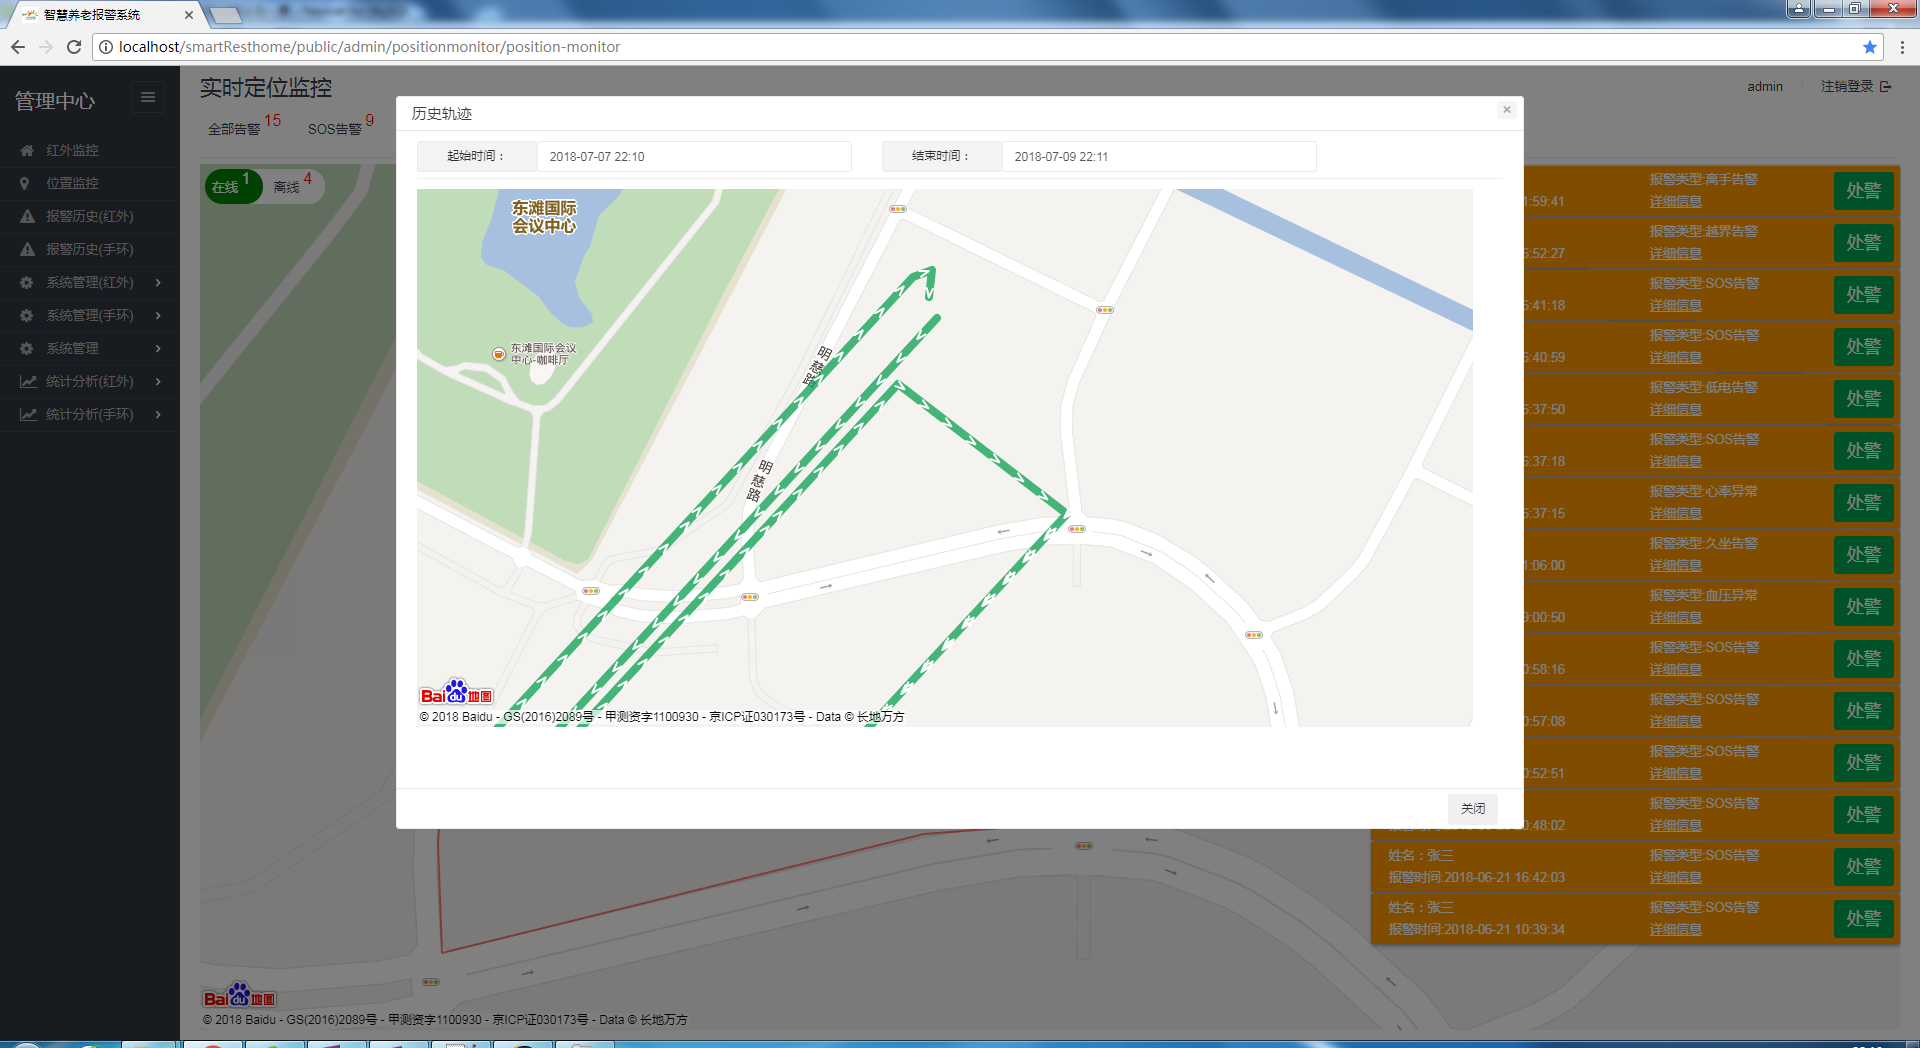Open 报警历史(手环) in the sidebar

(89, 249)
